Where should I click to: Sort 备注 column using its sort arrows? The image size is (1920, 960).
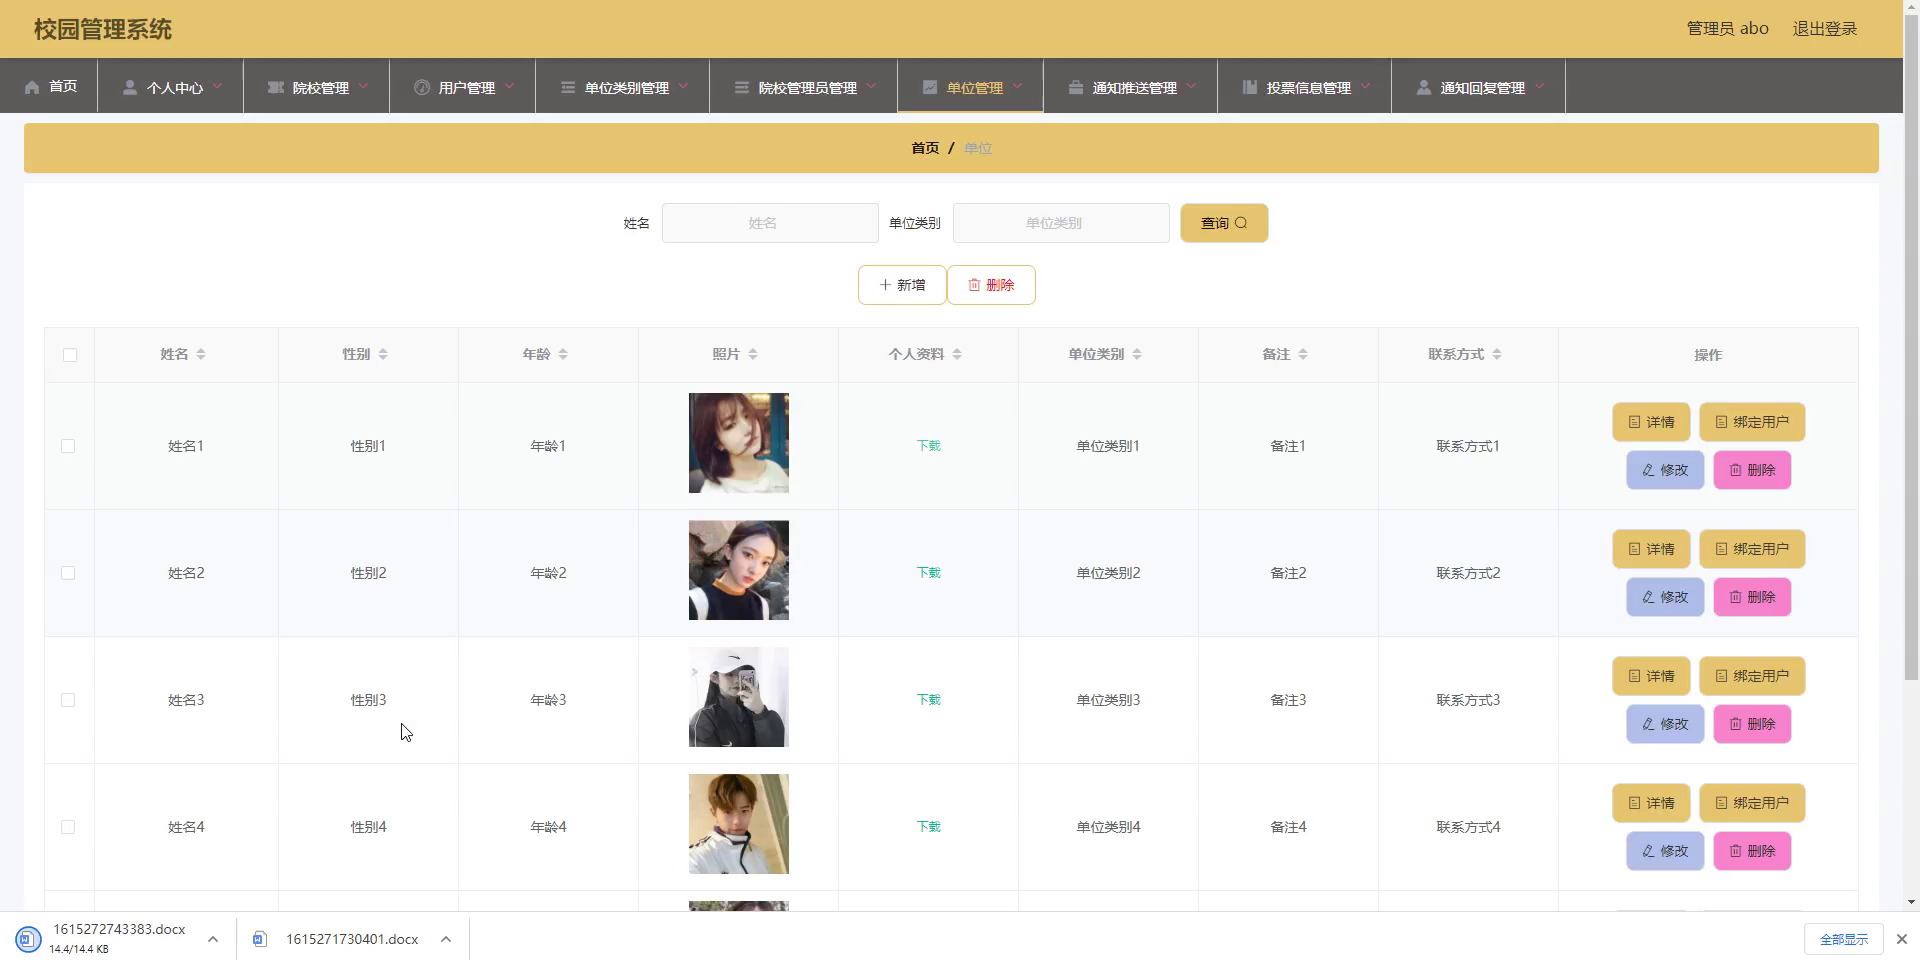pos(1303,354)
